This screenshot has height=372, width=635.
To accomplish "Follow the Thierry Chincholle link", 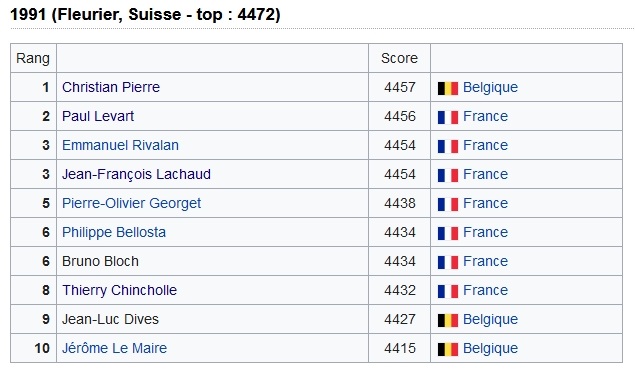I will coord(119,290).
